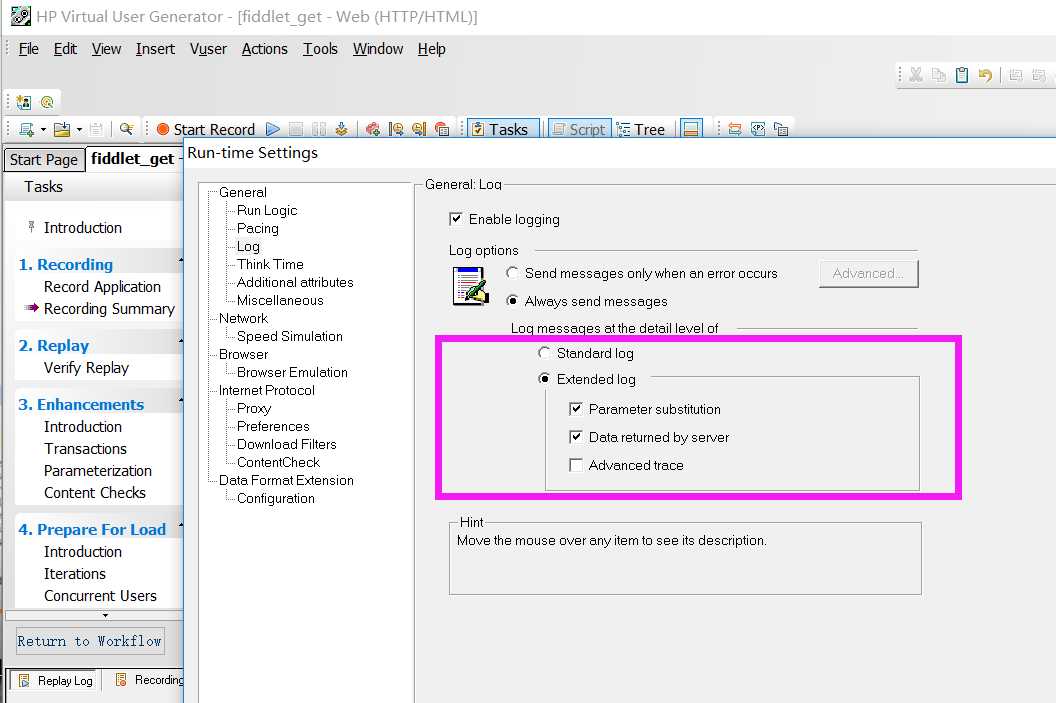Screen dimensions: 1056x703
Task: Open the Tools menu
Action: pyautogui.click(x=320, y=48)
